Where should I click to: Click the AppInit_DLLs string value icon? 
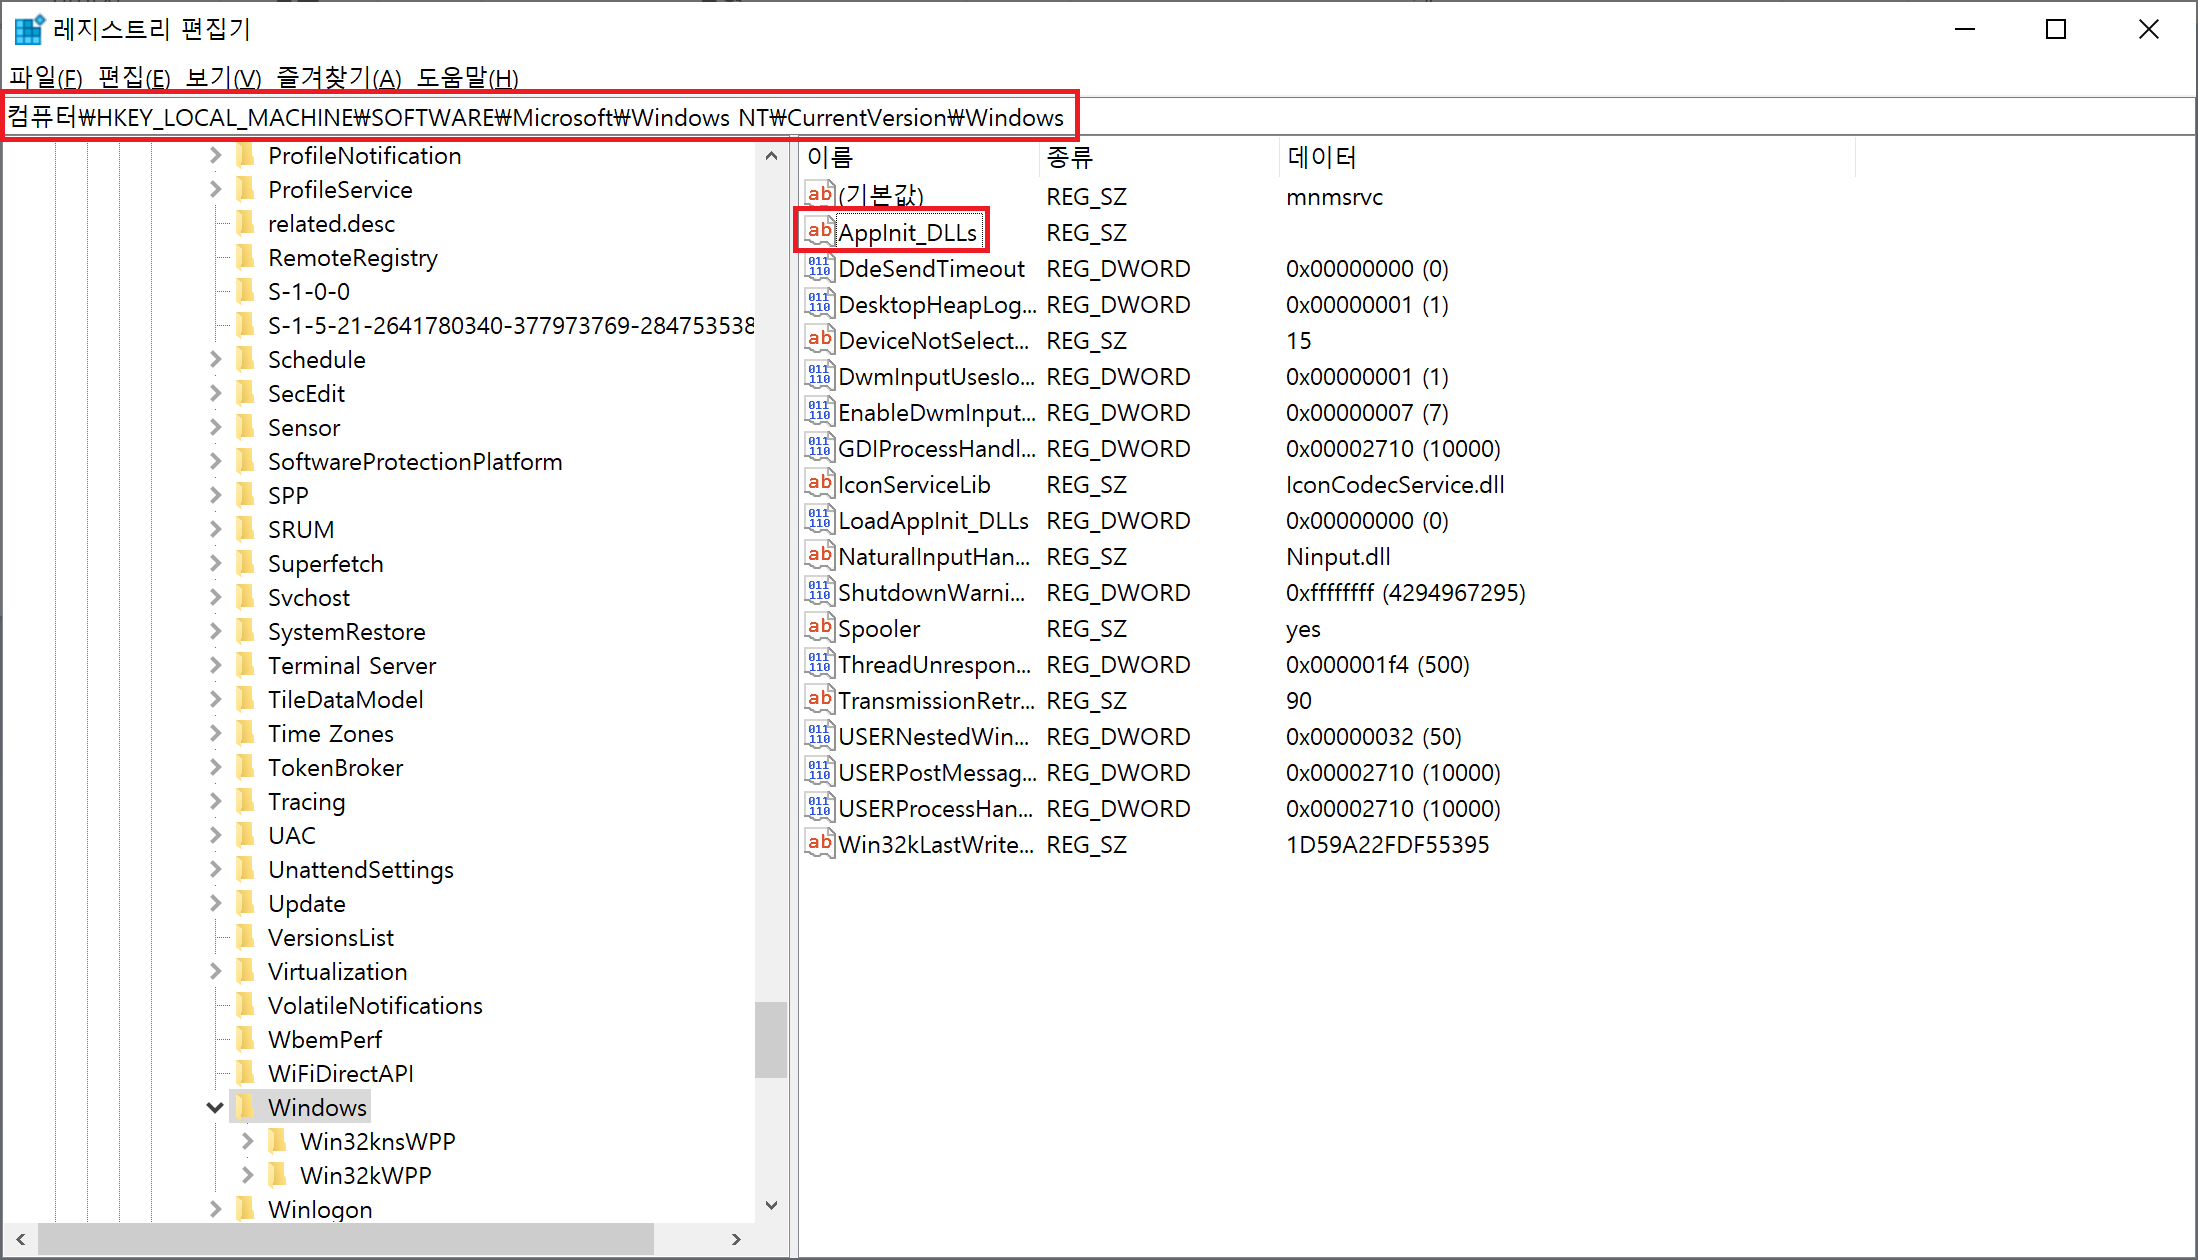(x=819, y=231)
